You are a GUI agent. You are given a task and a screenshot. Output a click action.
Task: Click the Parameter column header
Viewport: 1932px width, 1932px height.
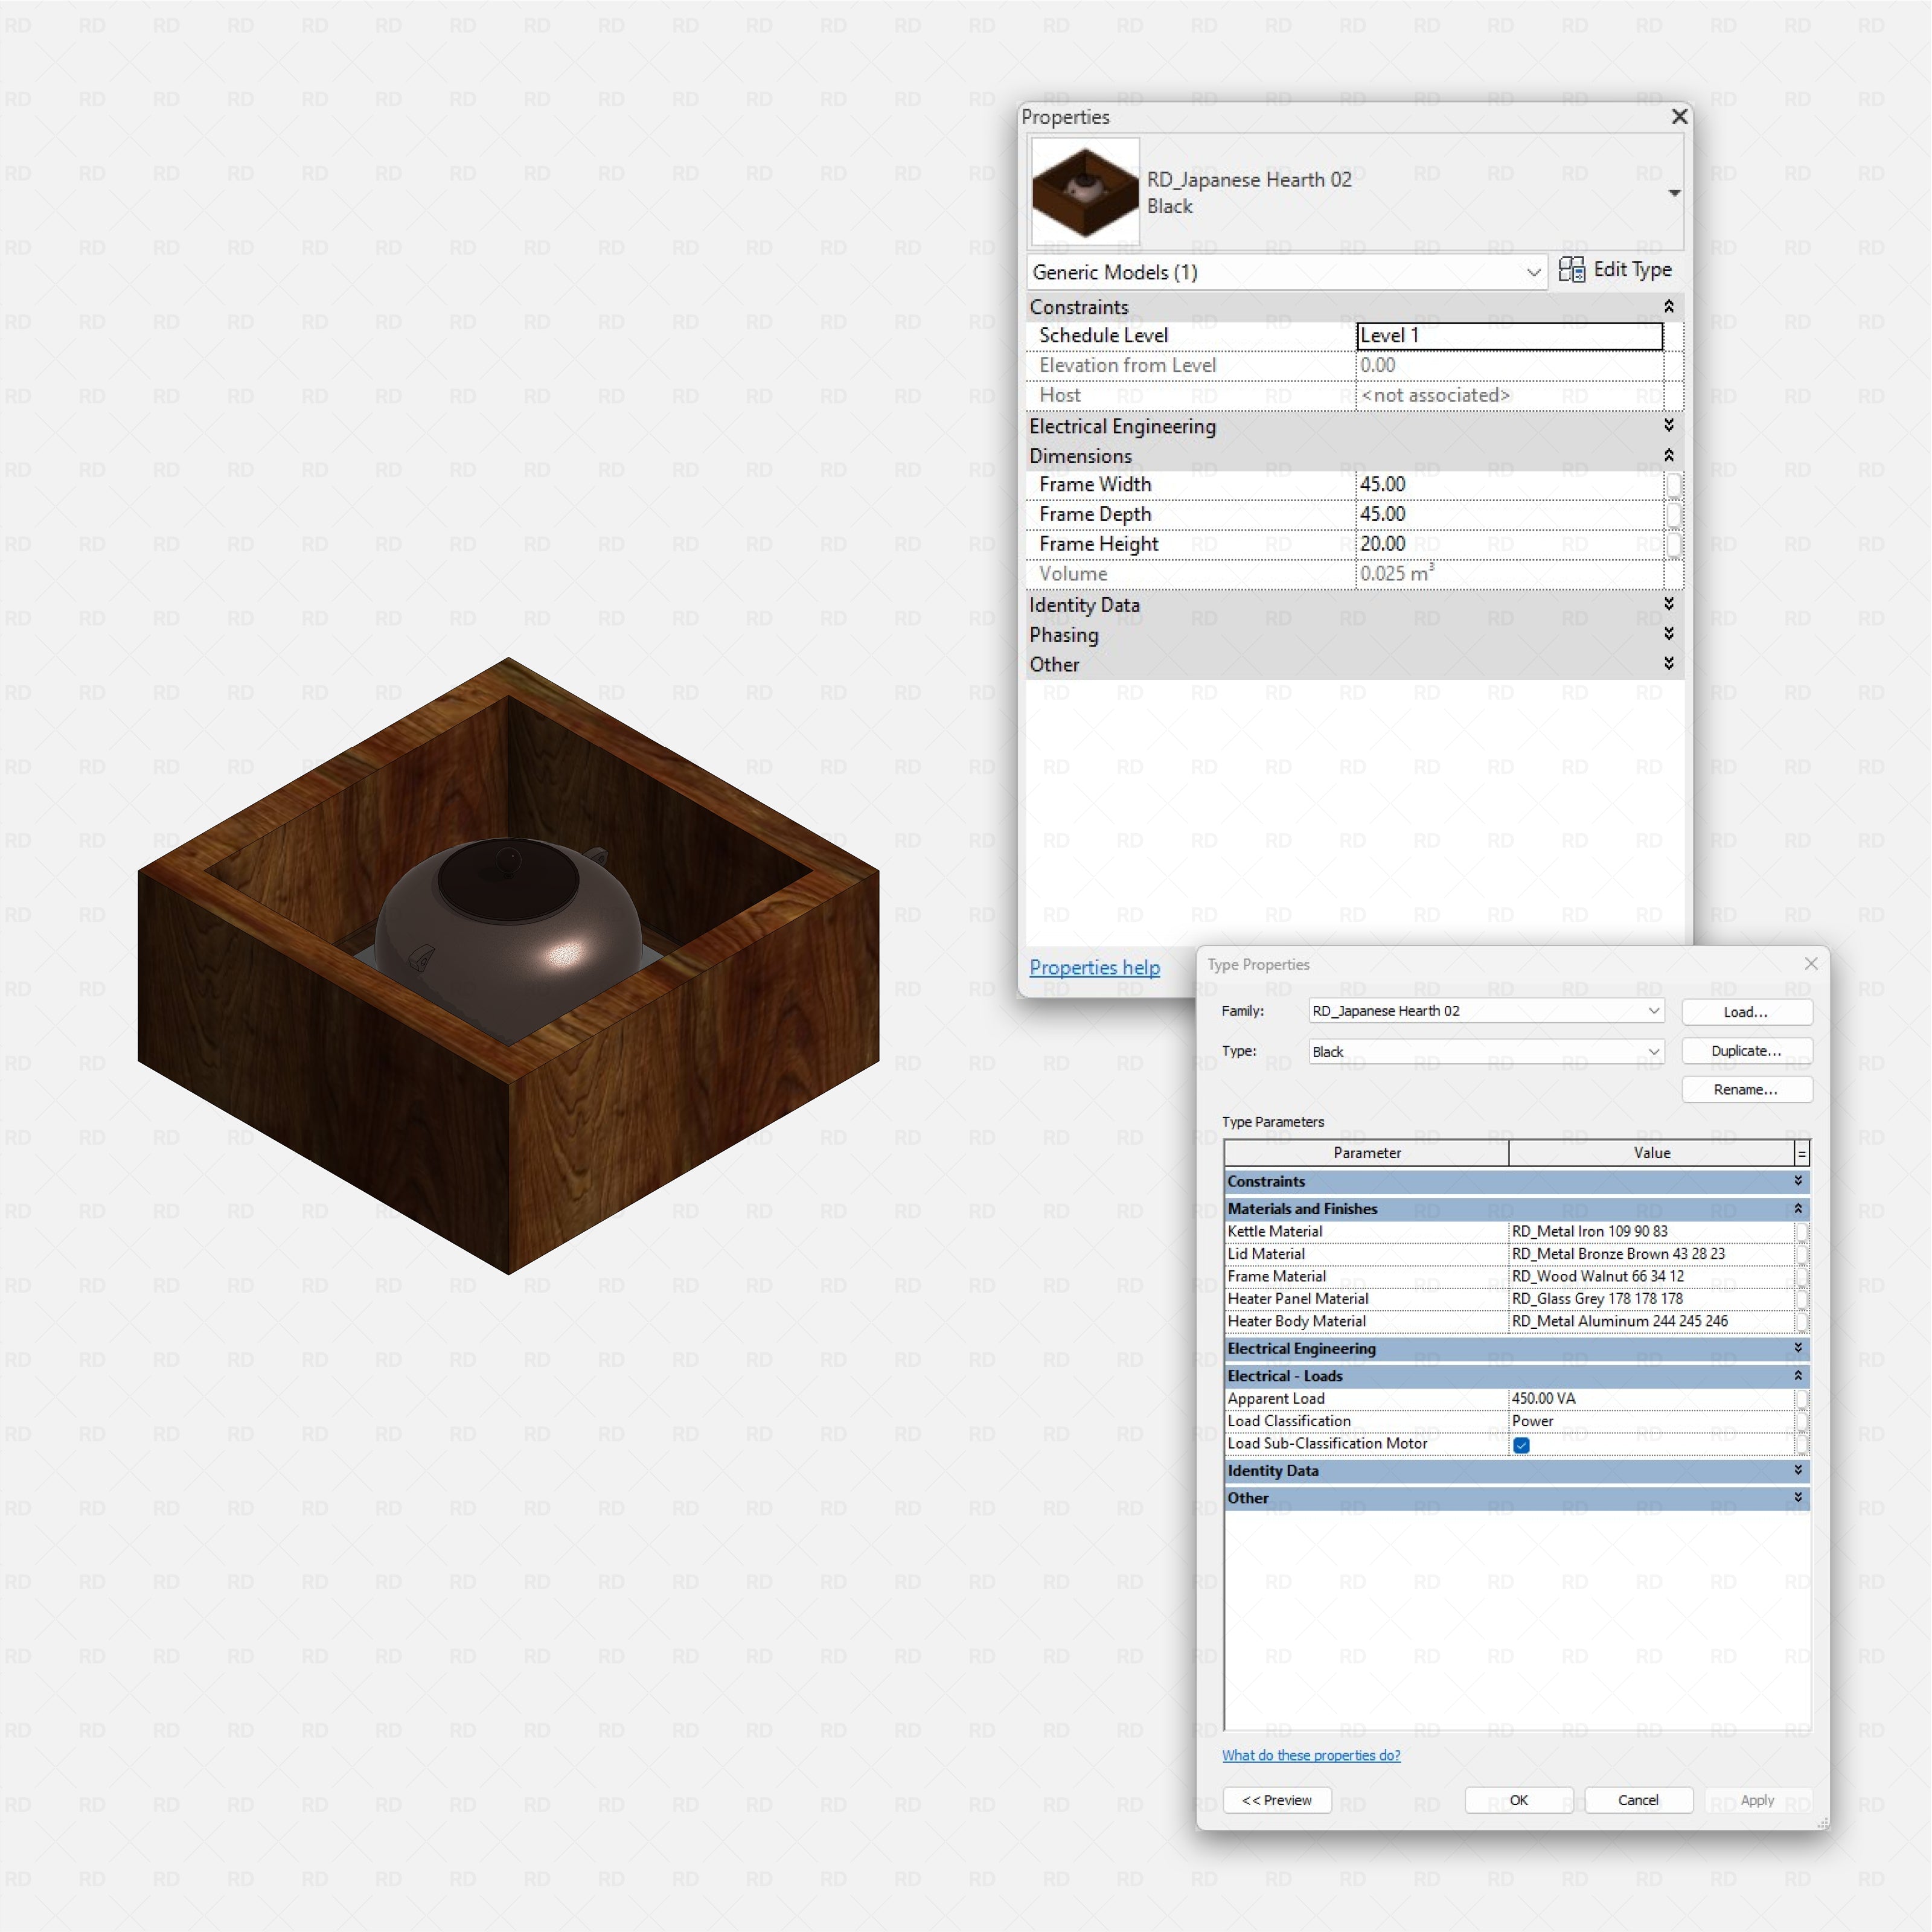[1366, 1153]
